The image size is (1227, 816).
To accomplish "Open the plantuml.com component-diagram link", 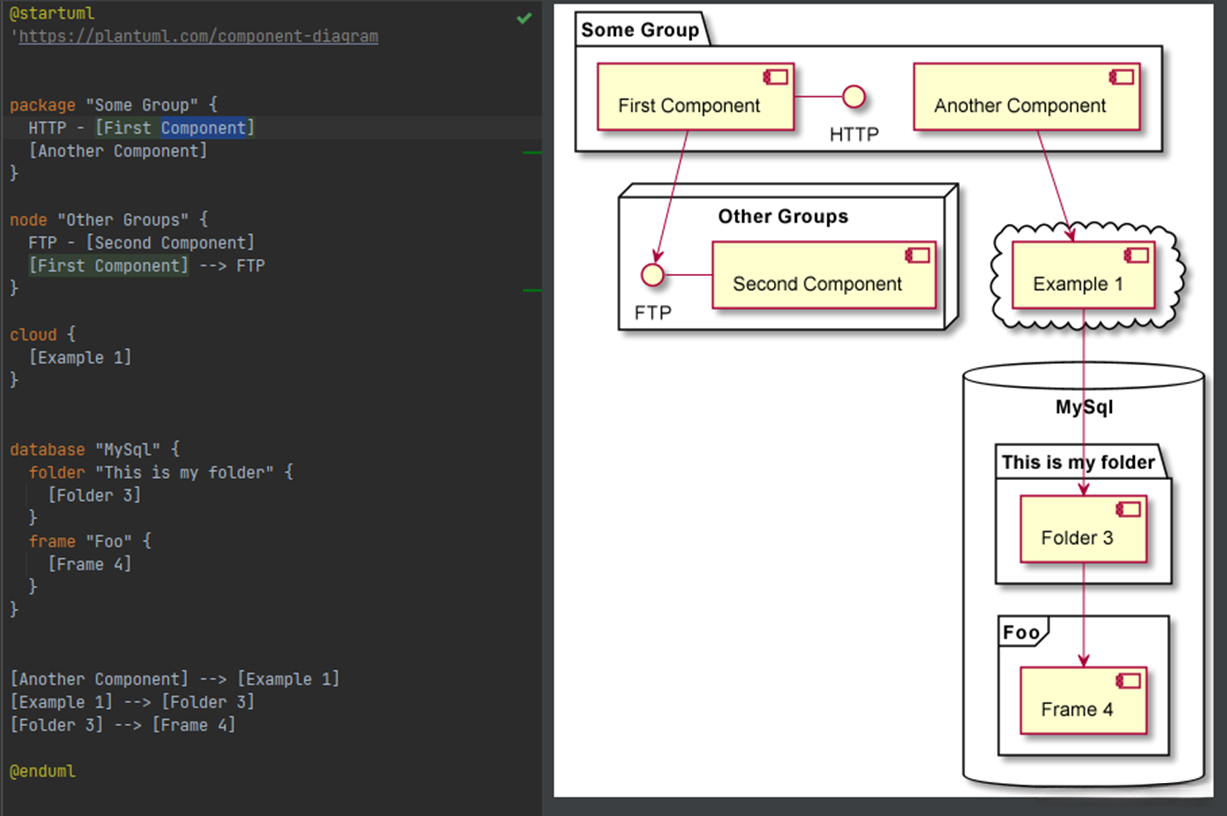I will [198, 36].
